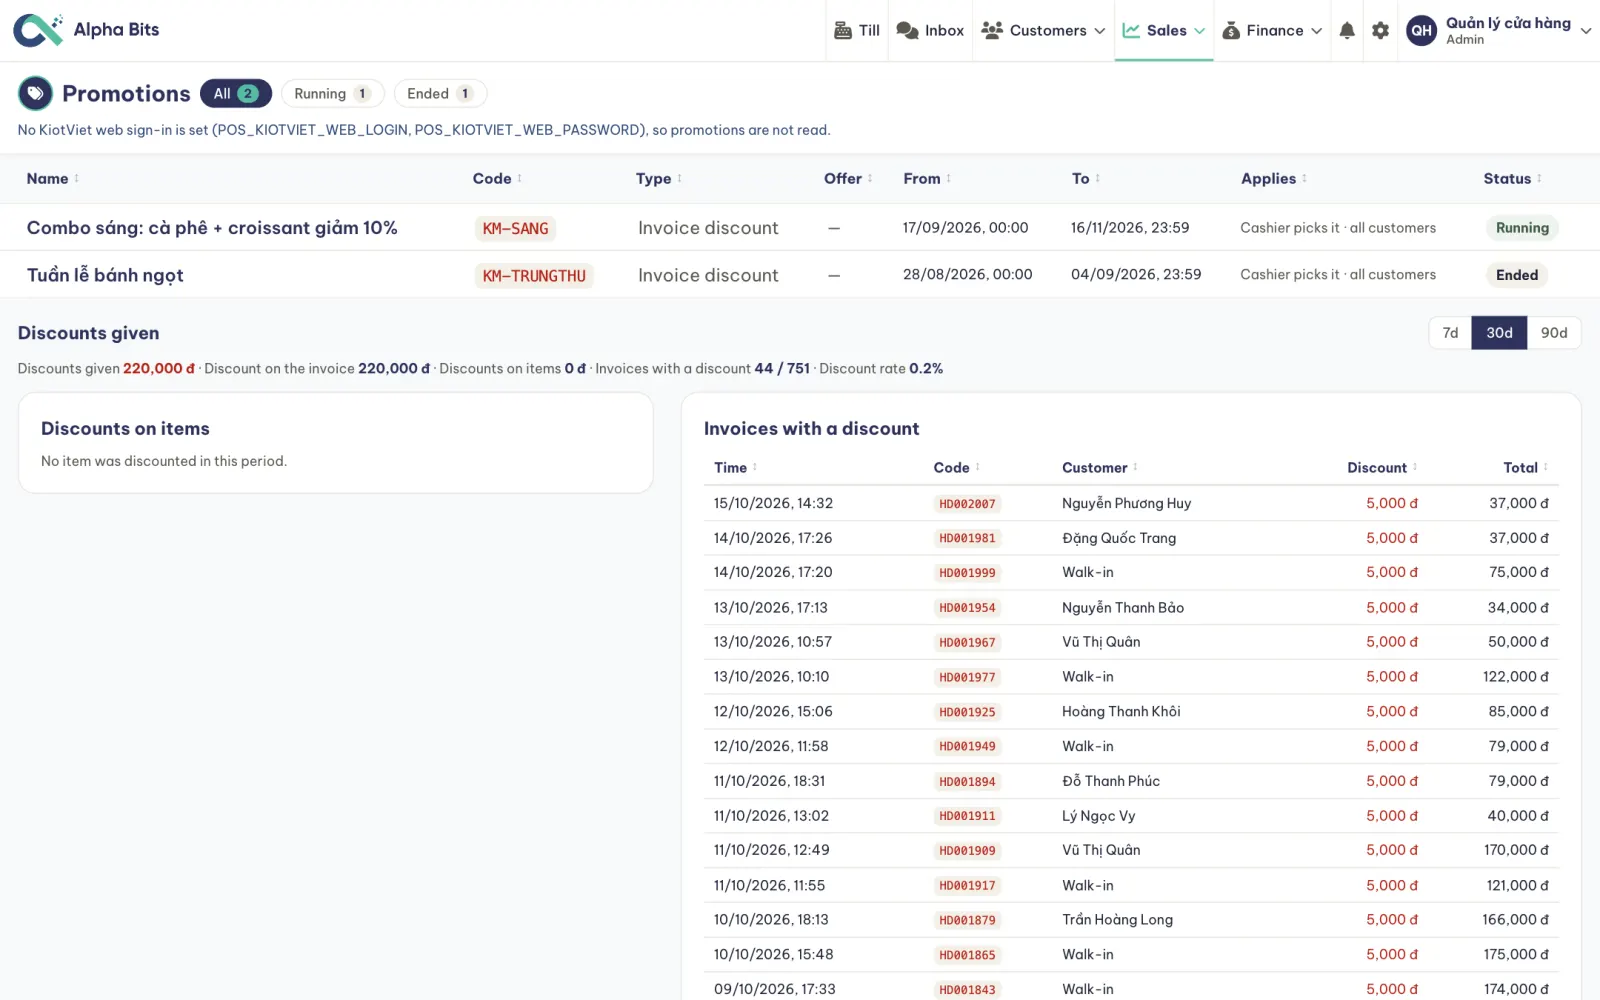Image resolution: width=1600 pixels, height=1000 pixels.
Task: Click the Running status badge
Action: click(x=1522, y=228)
